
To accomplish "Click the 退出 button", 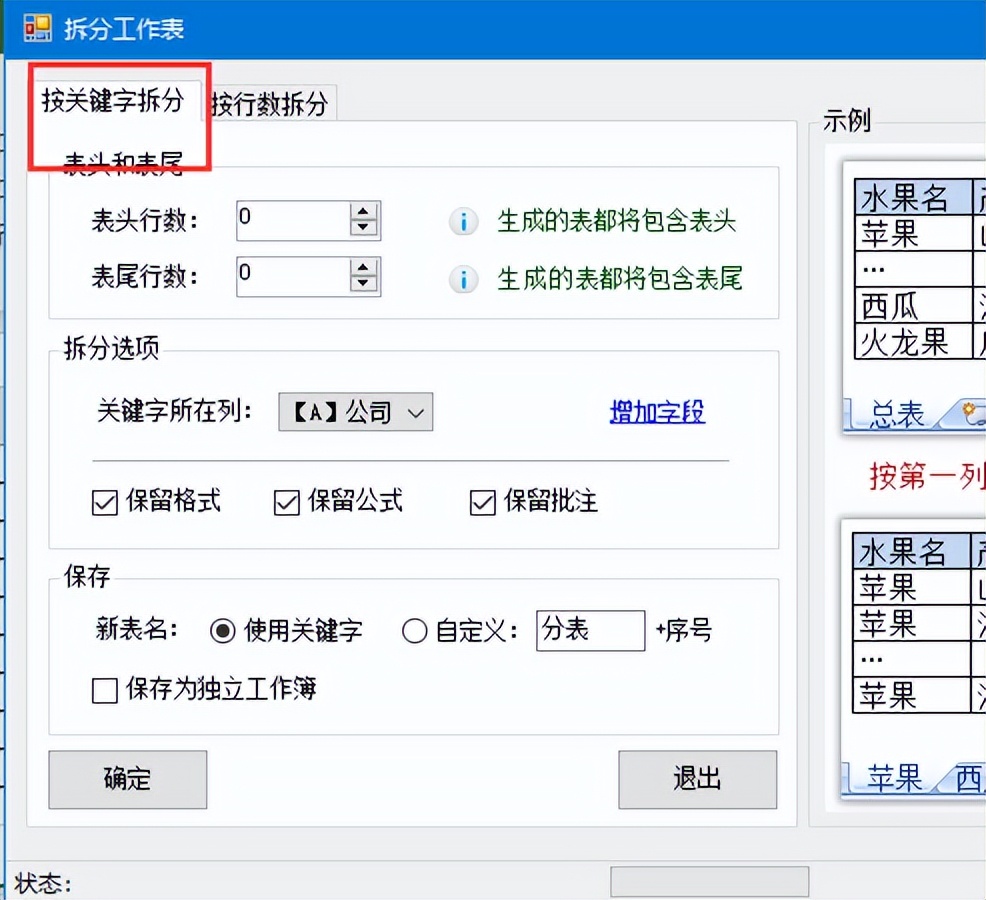I will pos(696,779).
